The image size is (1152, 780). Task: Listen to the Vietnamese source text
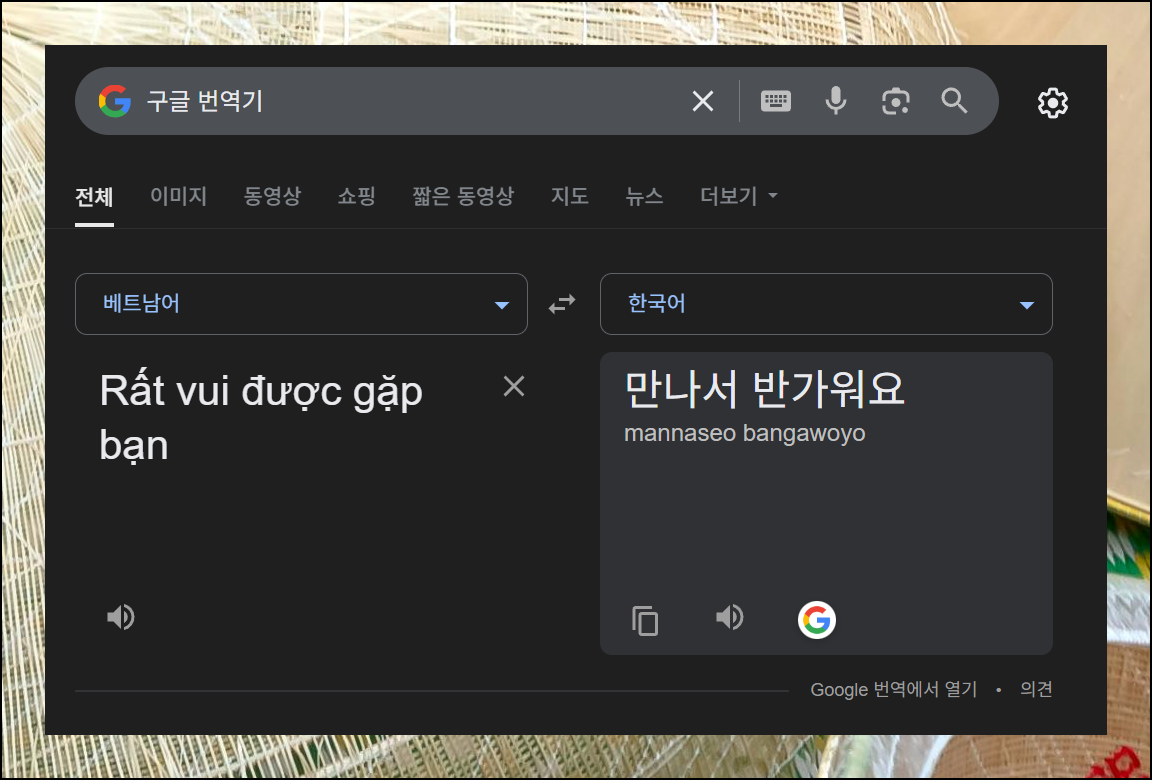click(121, 617)
